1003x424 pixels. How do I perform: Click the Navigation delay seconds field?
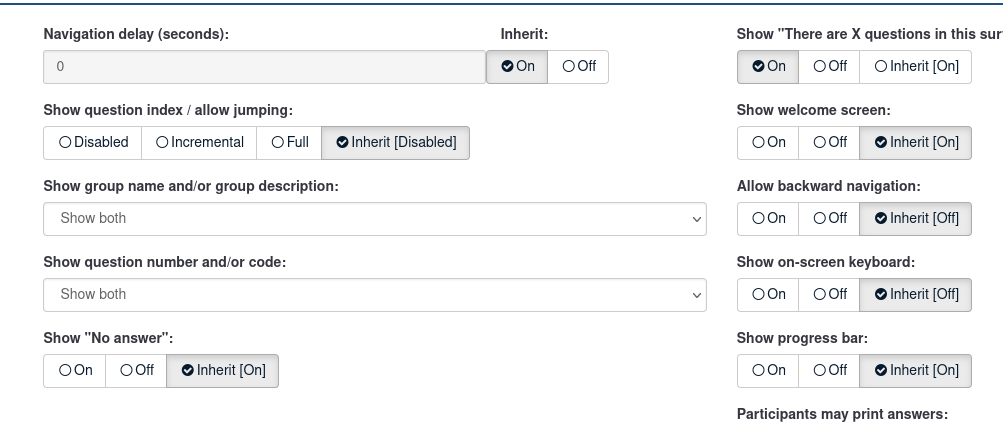point(264,67)
